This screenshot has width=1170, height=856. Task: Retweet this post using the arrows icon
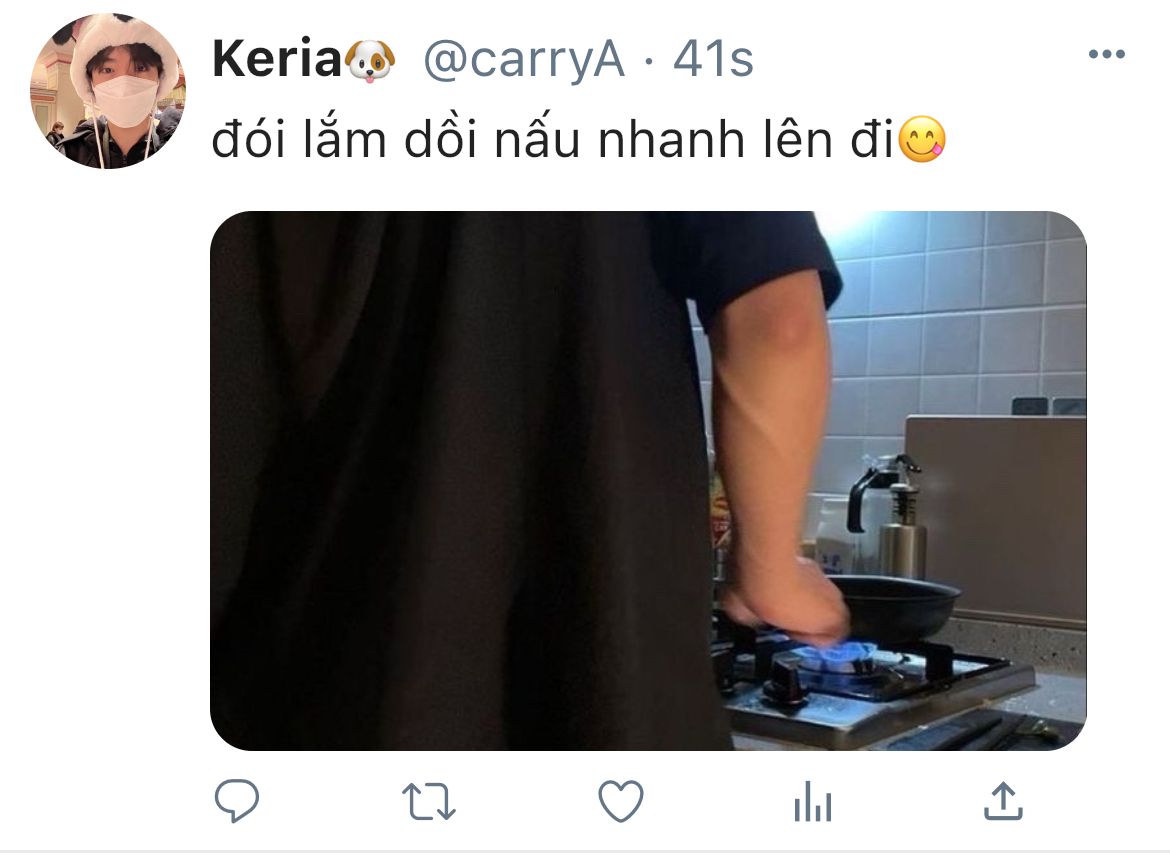(428, 802)
